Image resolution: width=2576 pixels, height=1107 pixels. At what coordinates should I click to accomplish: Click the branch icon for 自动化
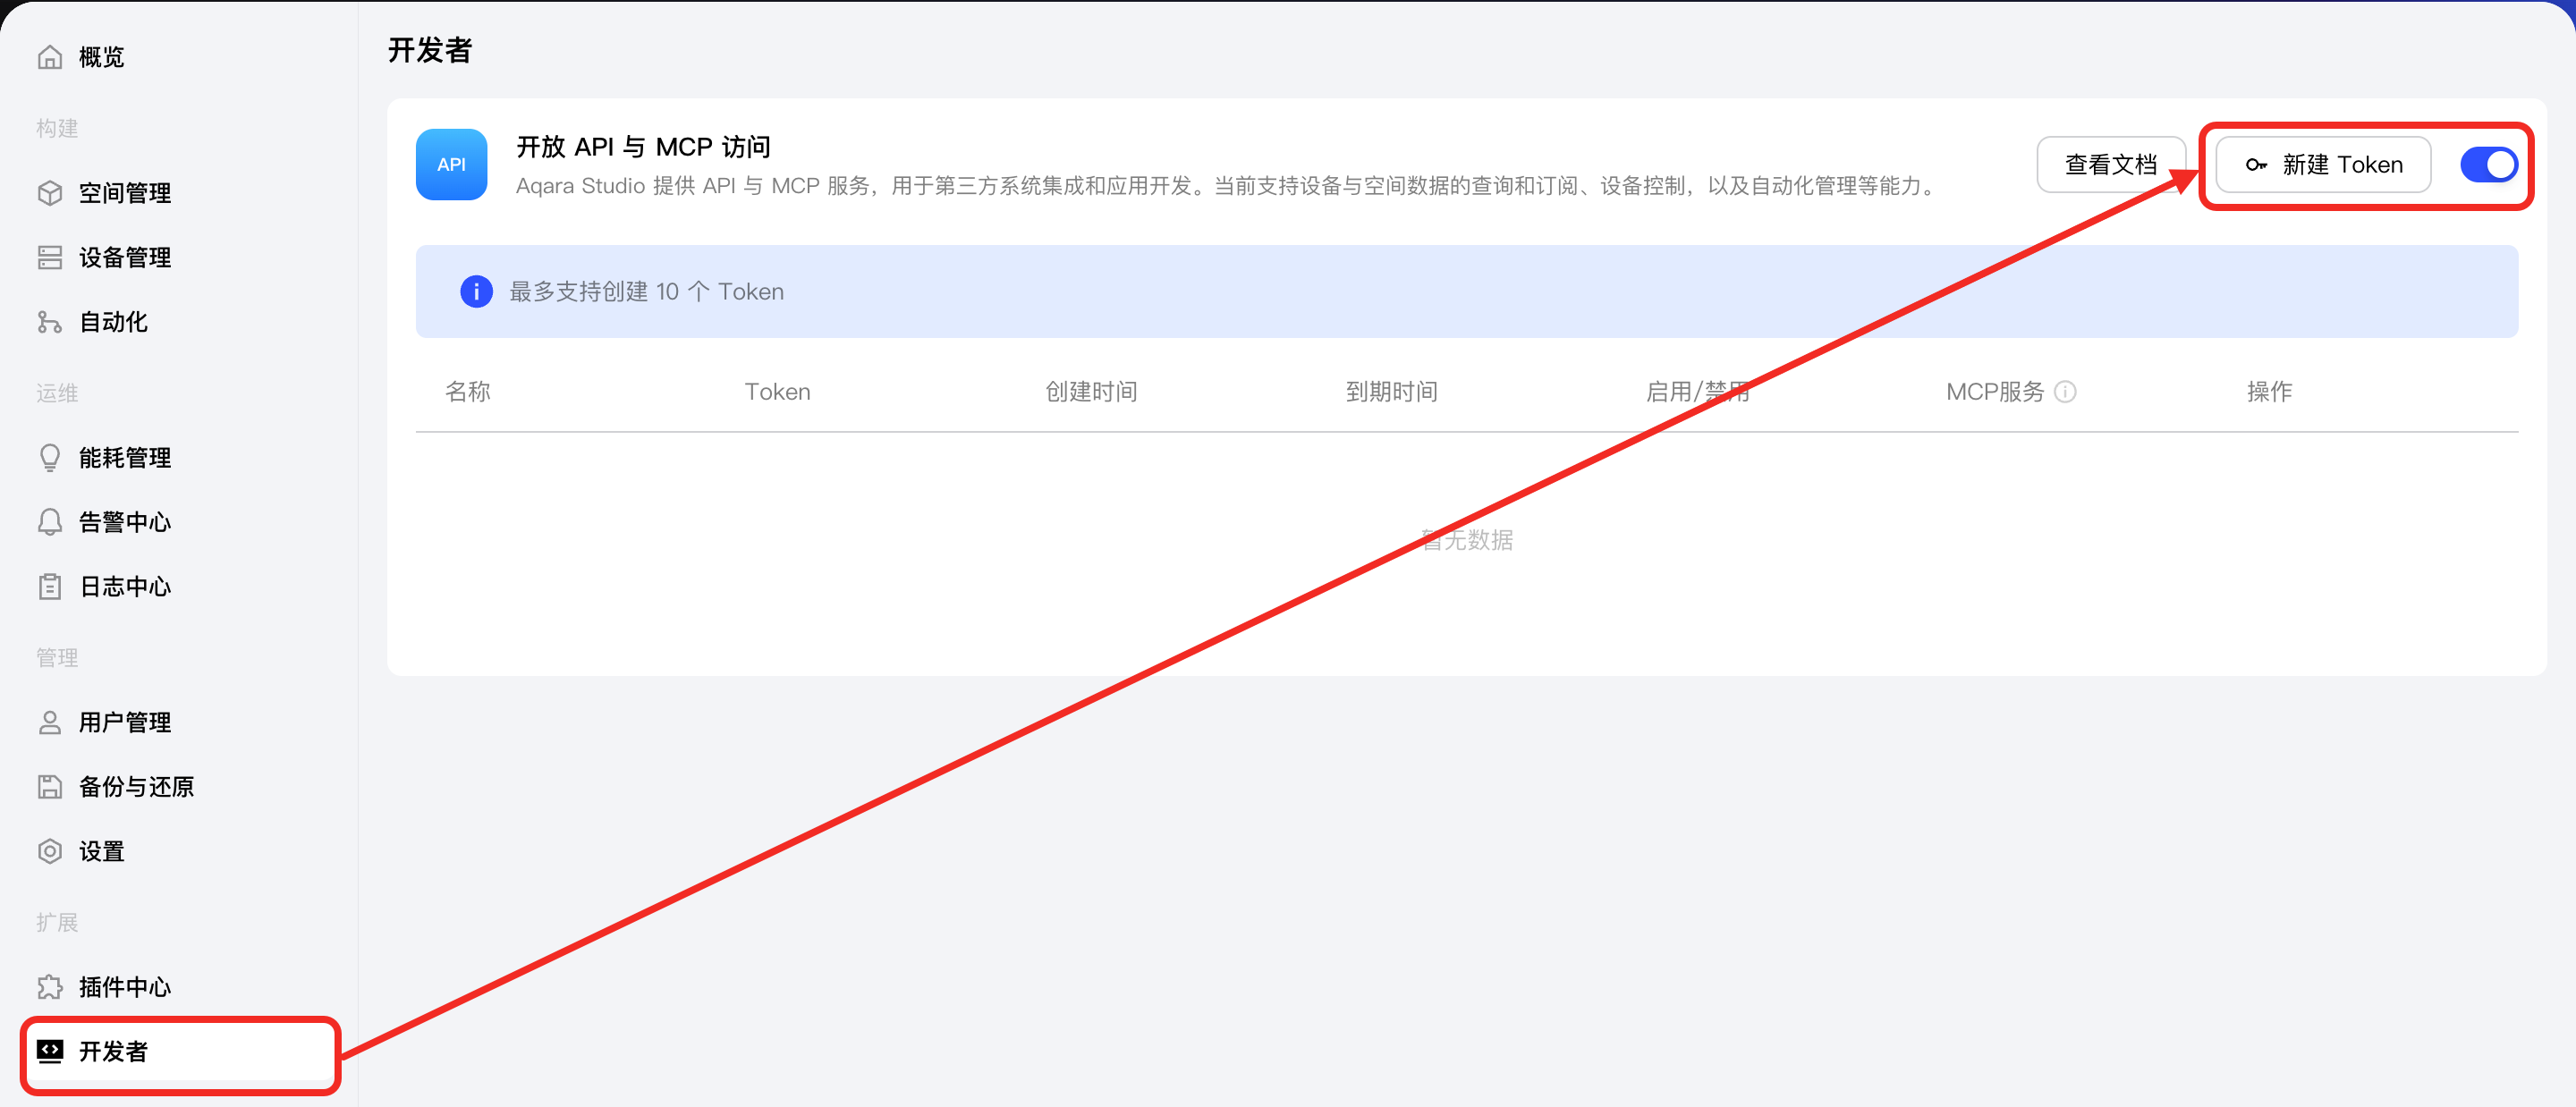(50, 322)
